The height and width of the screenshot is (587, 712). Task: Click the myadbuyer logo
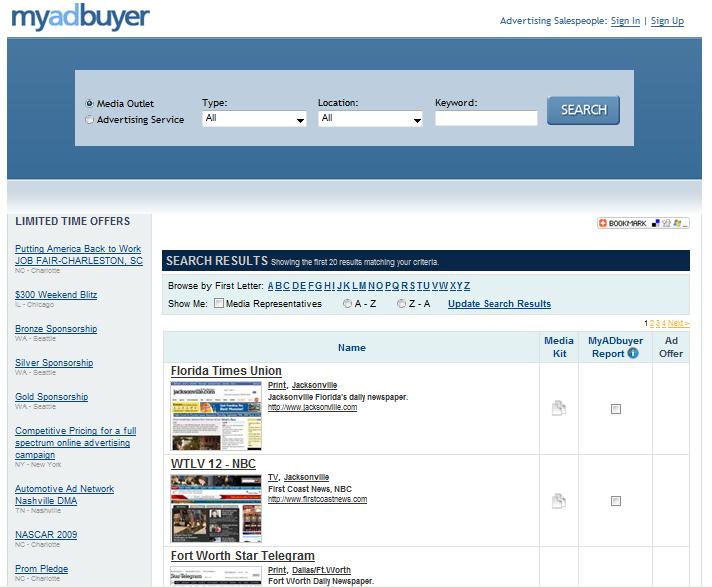(80, 17)
